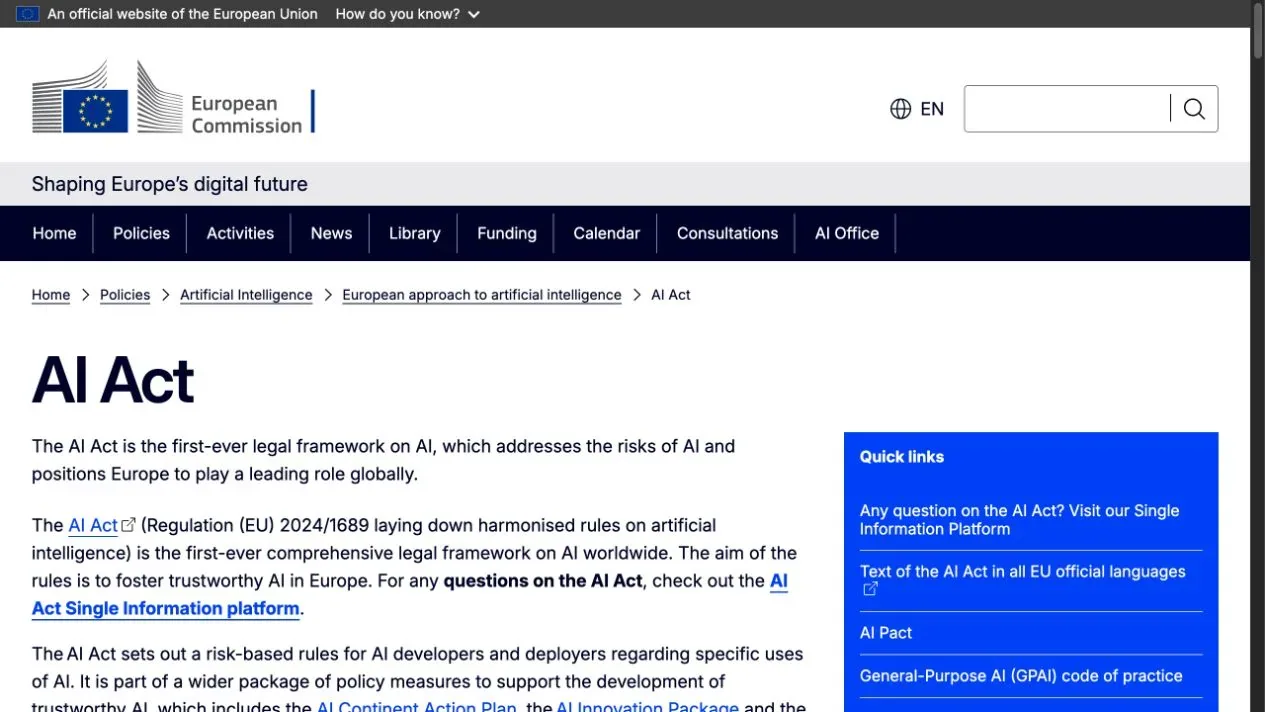The height and width of the screenshot is (712, 1265).
Task: Click the EU flag icon in top banner
Action: (x=27, y=14)
